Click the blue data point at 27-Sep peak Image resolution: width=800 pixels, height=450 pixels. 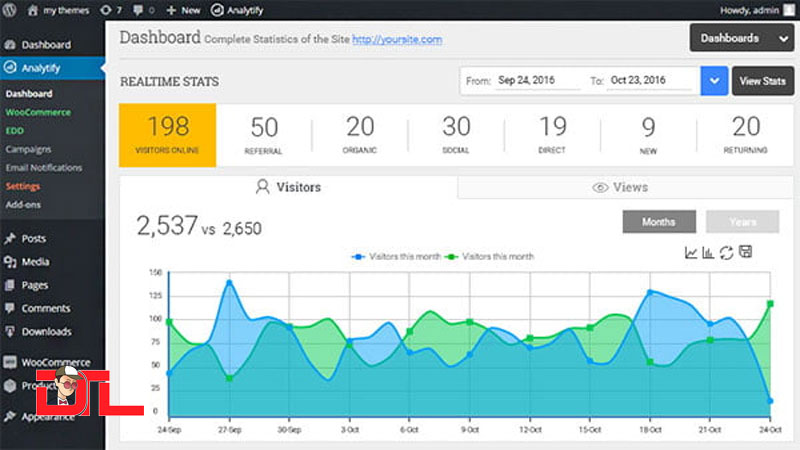point(229,282)
